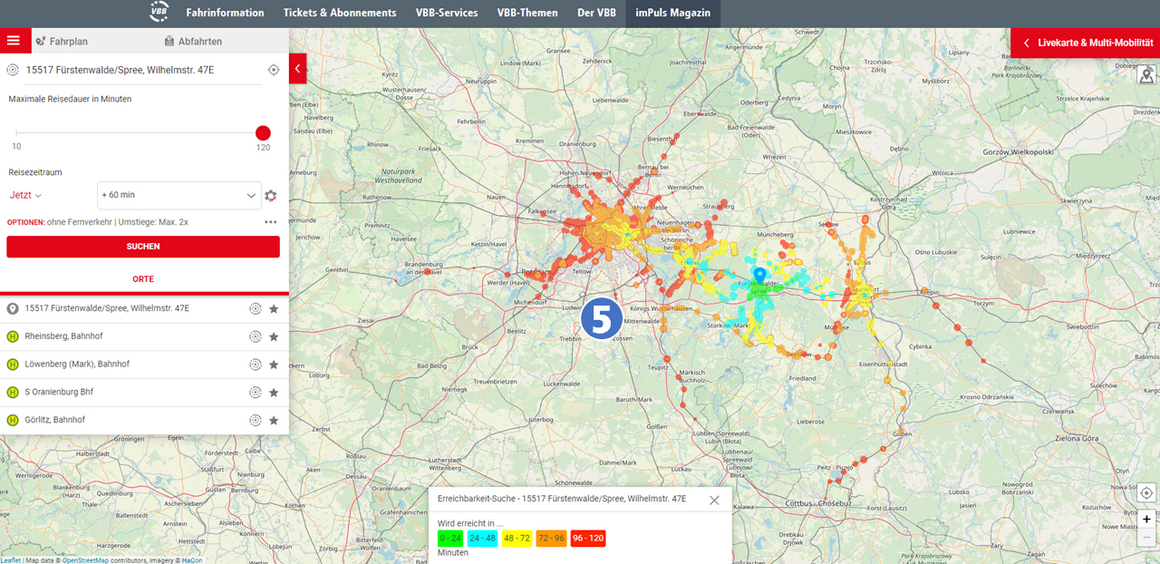
Task: Click the address input field
Action: 144,70
